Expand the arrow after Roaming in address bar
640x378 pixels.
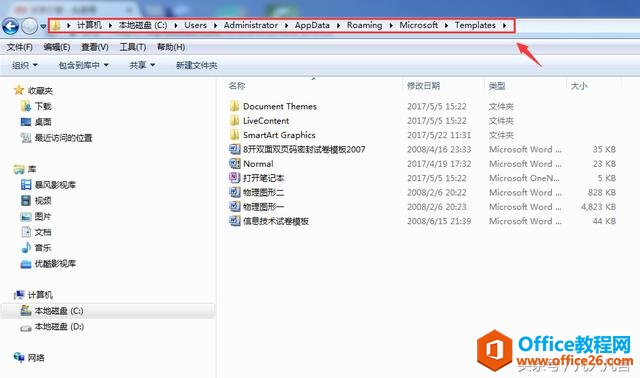(391, 25)
